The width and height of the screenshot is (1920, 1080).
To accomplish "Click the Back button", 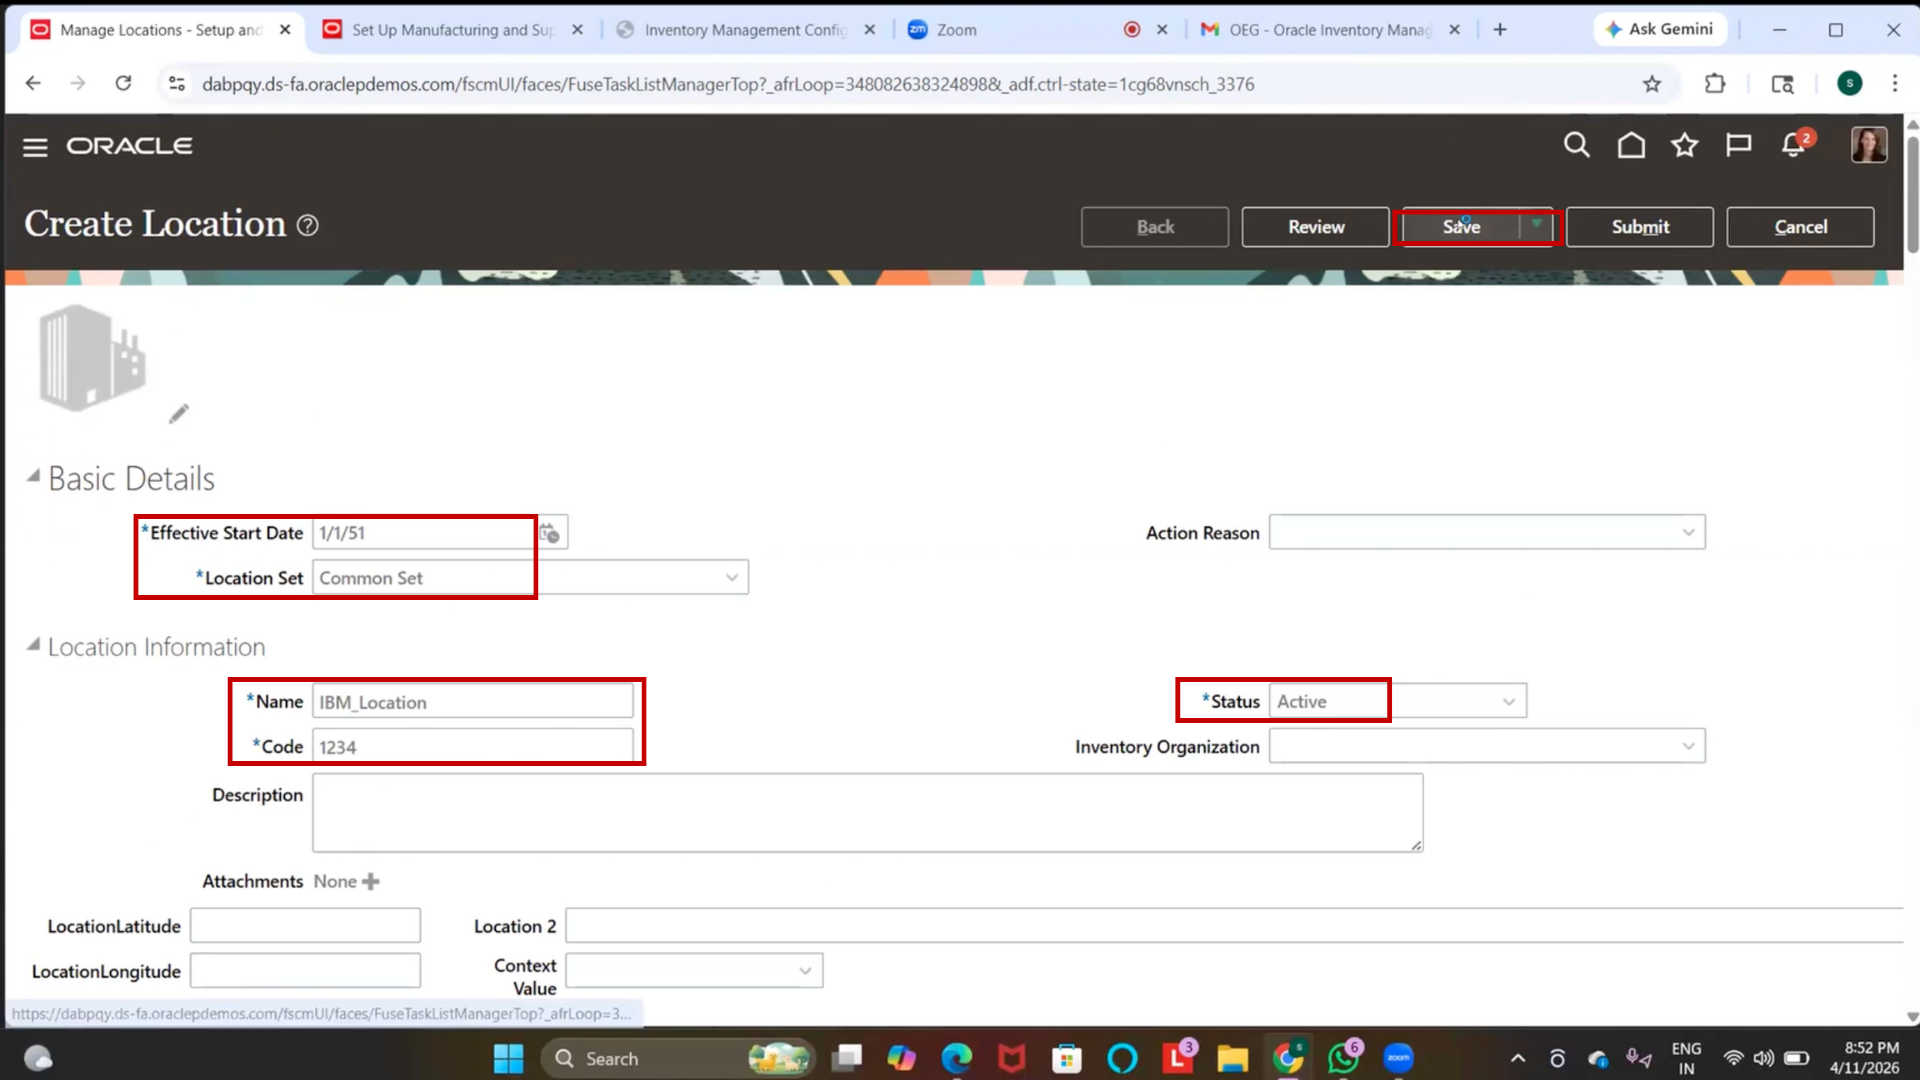I will (1155, 227).
